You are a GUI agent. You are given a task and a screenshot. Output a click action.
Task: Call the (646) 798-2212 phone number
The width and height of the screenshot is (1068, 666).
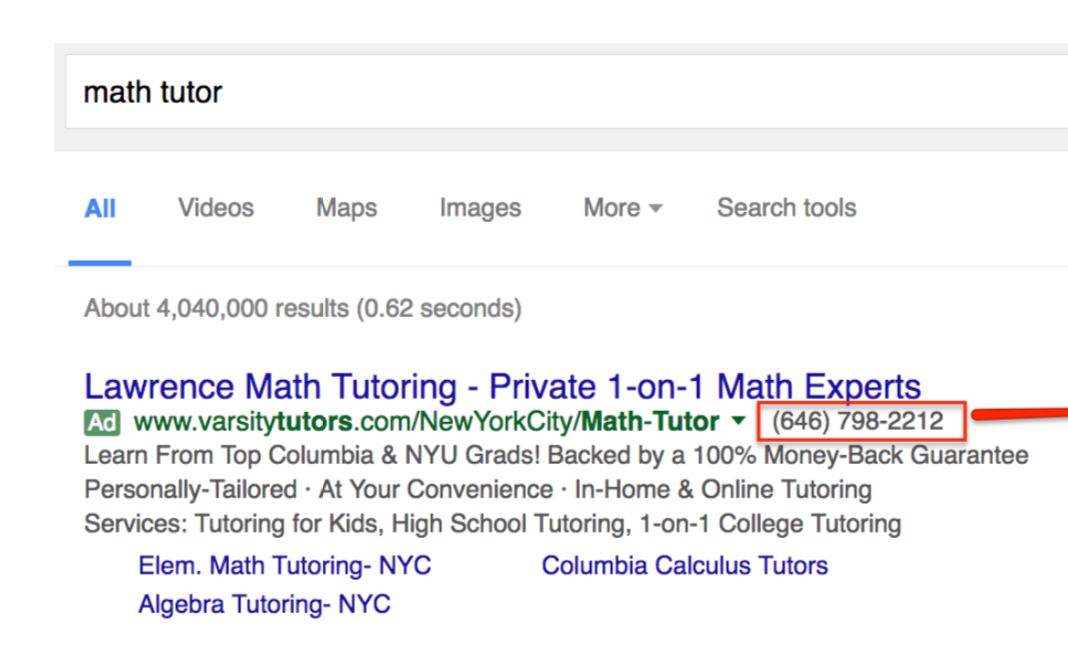click(x=858, y=422)
